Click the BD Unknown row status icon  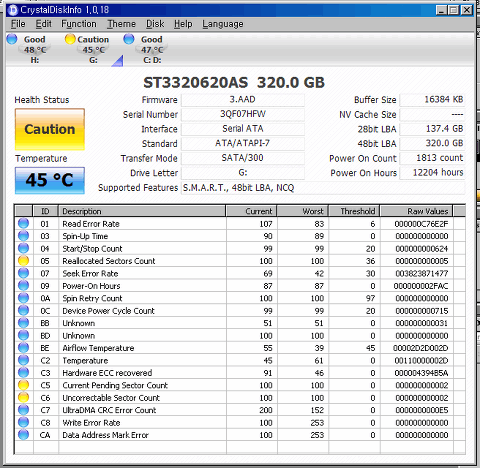tap(23, 335)
